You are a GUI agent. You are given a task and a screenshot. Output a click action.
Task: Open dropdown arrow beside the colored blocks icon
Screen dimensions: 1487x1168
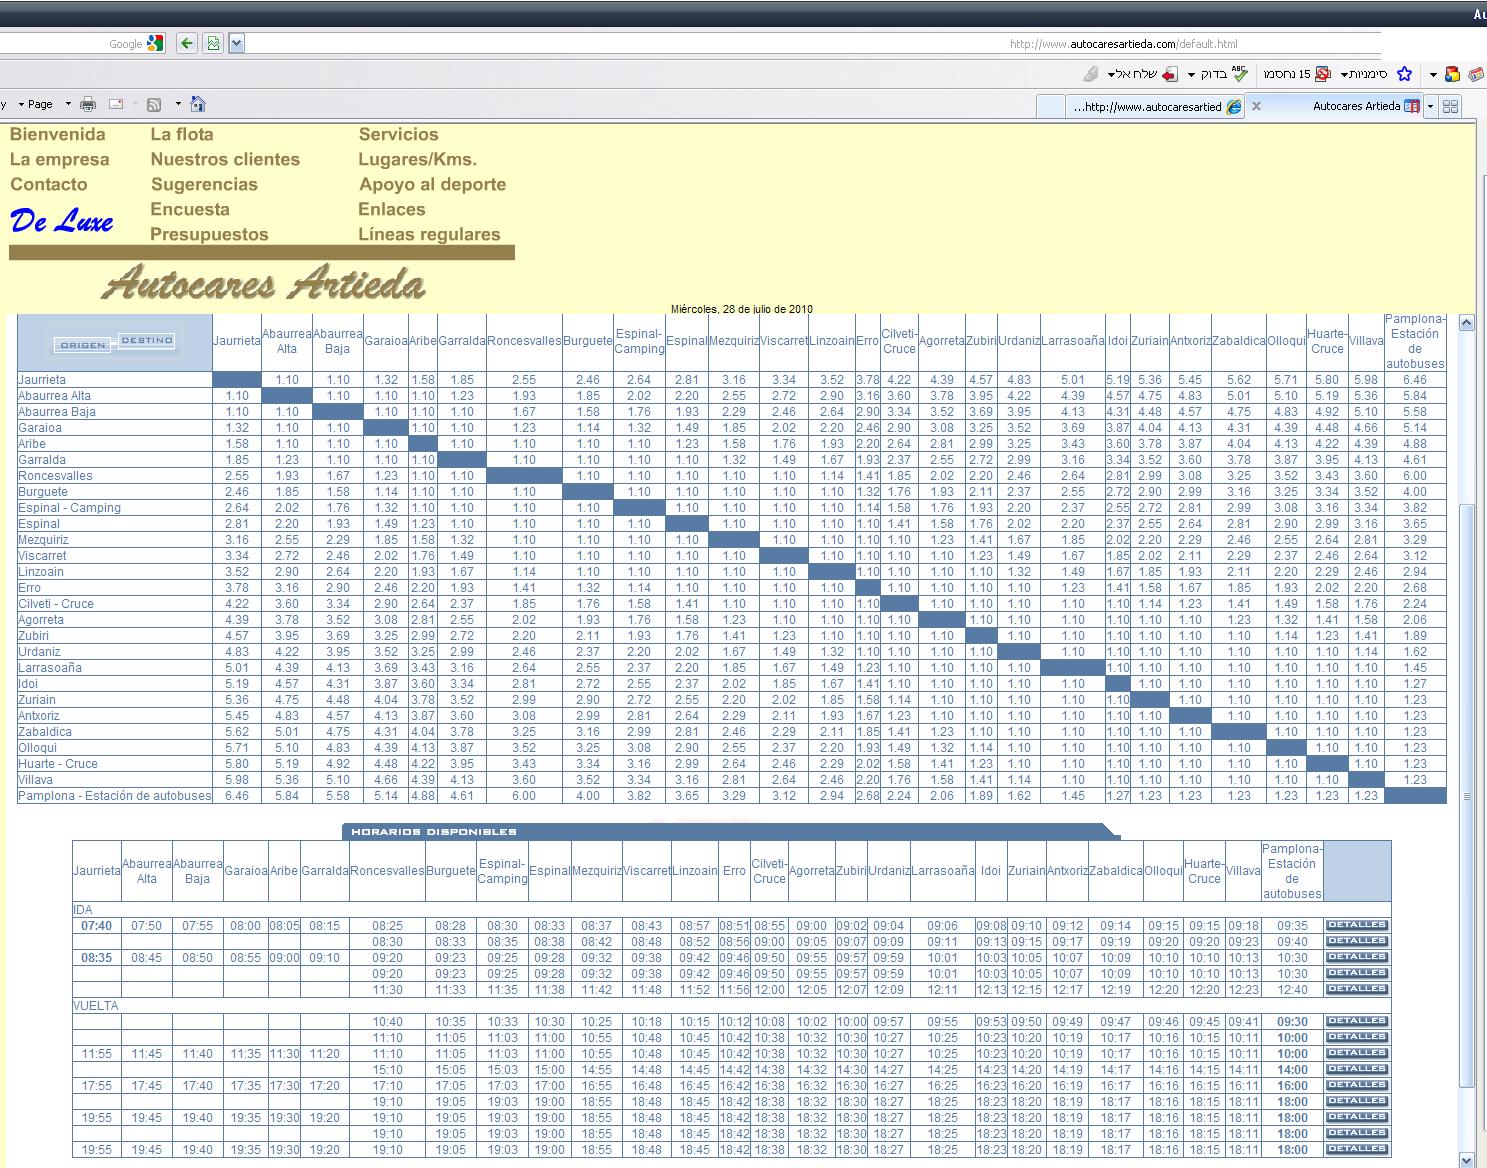(1433, 75)
